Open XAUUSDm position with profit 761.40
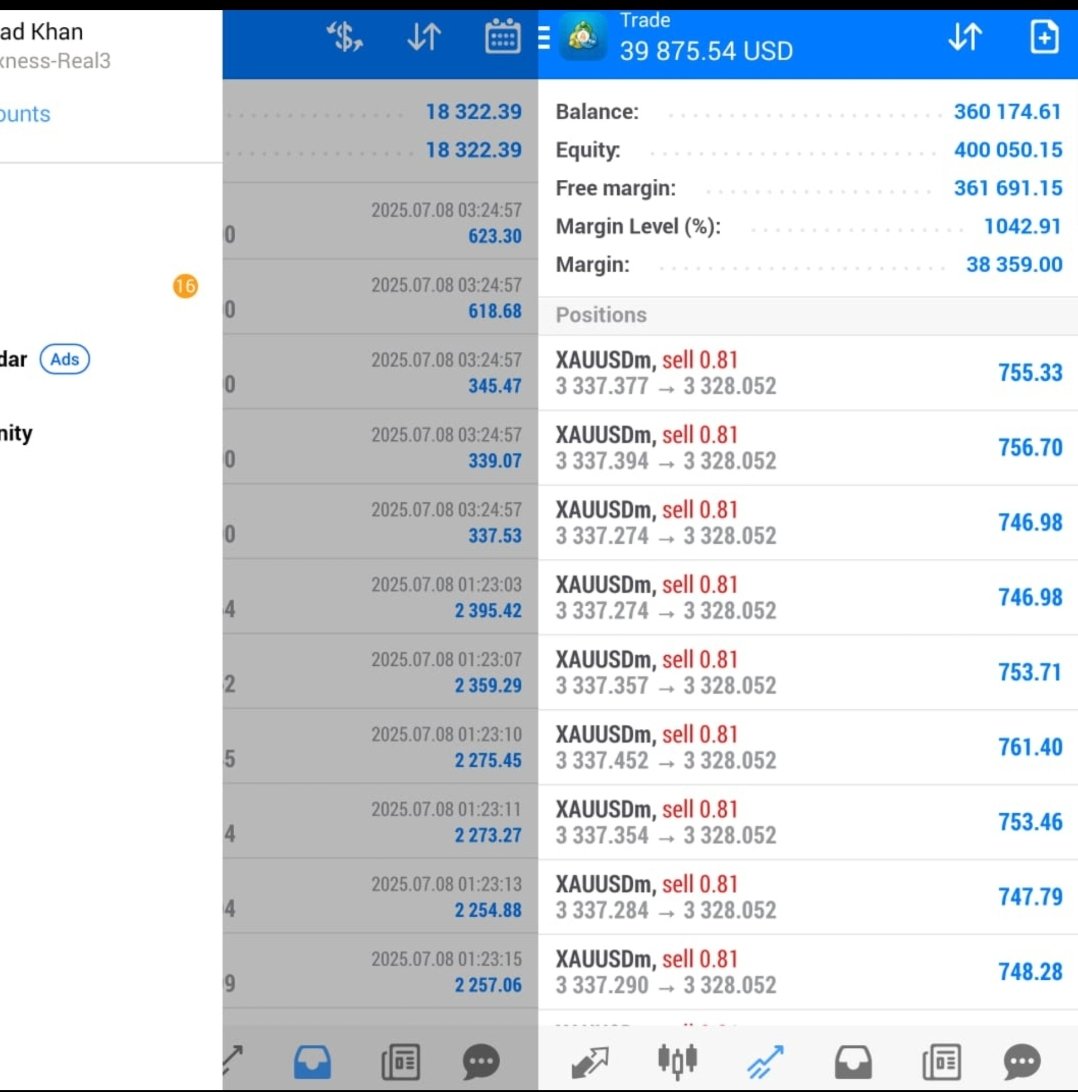Screen dimensions: 1078x1092 pyautogui.click(x=808, y=747)
